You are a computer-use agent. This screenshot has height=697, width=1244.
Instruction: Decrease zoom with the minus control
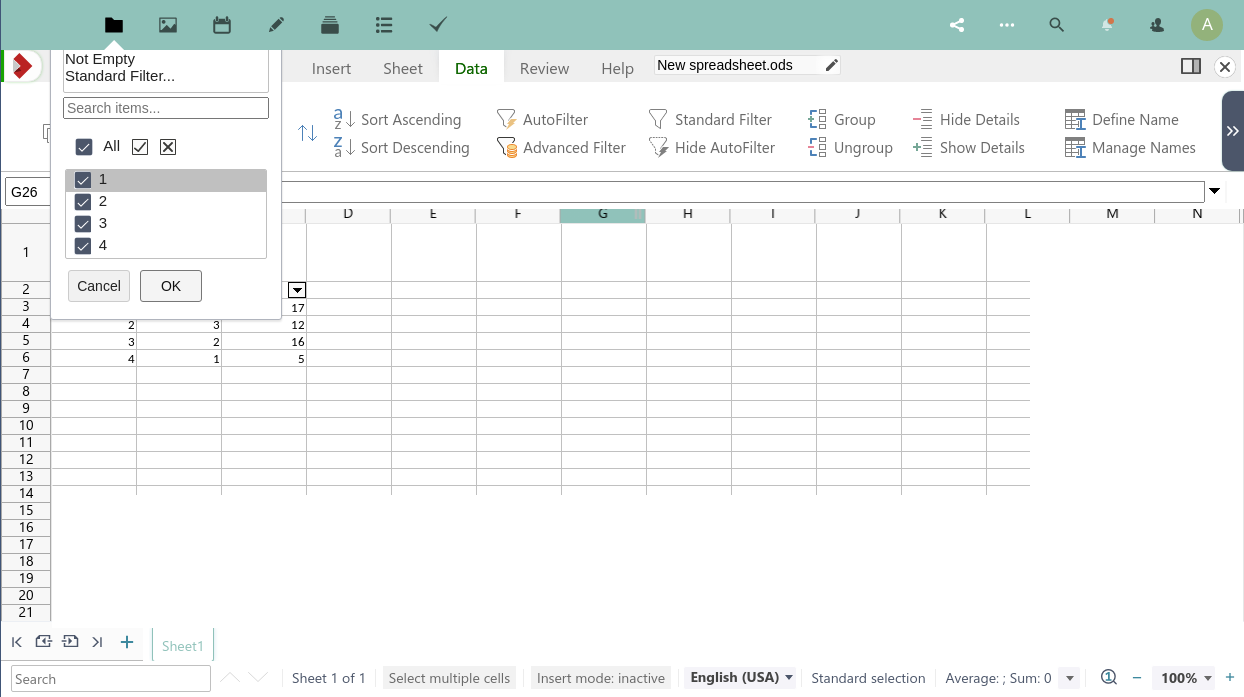click(1138, 677)
